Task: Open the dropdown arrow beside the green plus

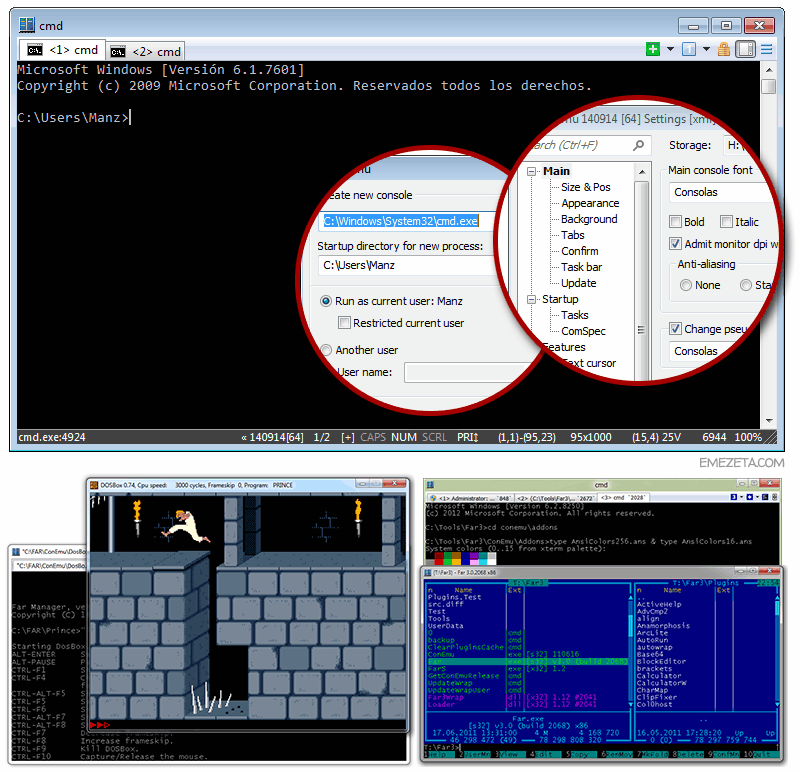Action: [x=670, y=49]
